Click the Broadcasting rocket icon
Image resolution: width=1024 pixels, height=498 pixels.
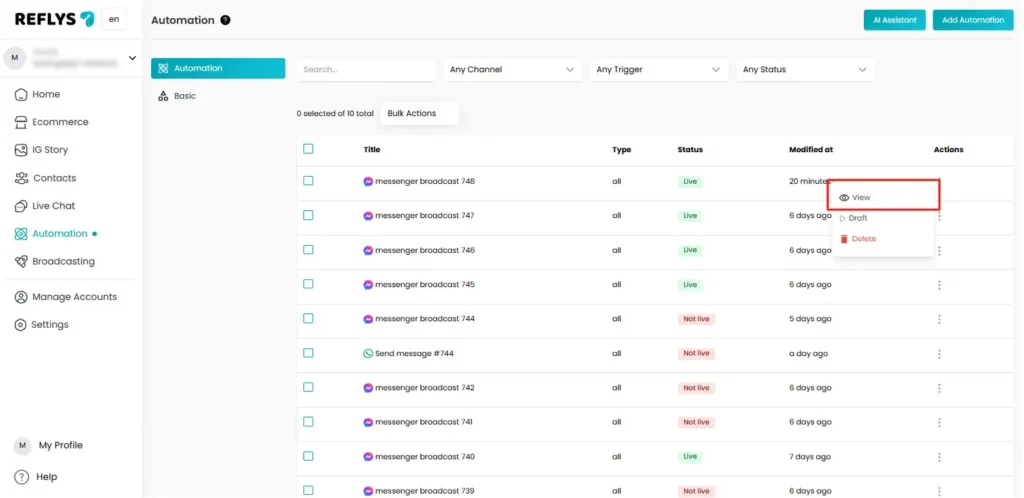[21, 262]
